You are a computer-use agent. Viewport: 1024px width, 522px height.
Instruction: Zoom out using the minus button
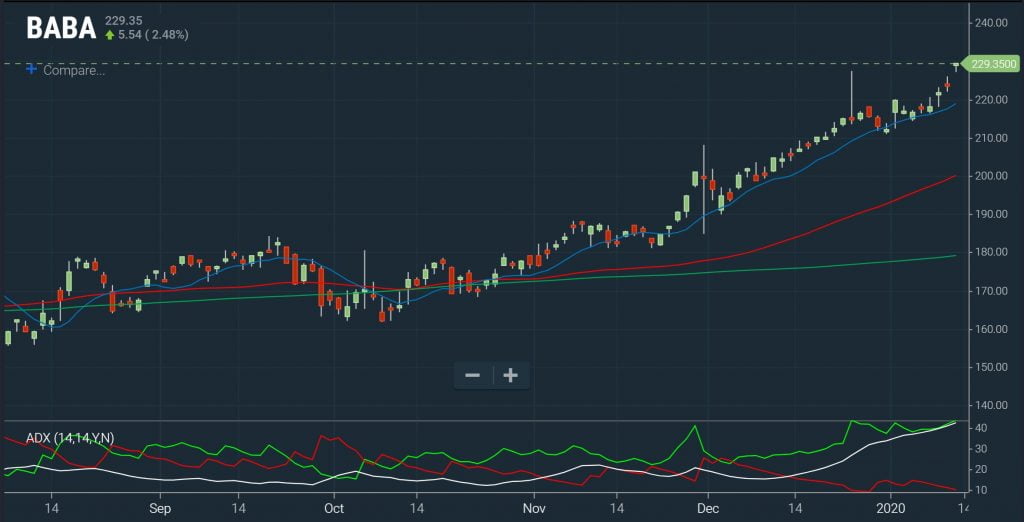pyautogui.click(x=473, y=376)
